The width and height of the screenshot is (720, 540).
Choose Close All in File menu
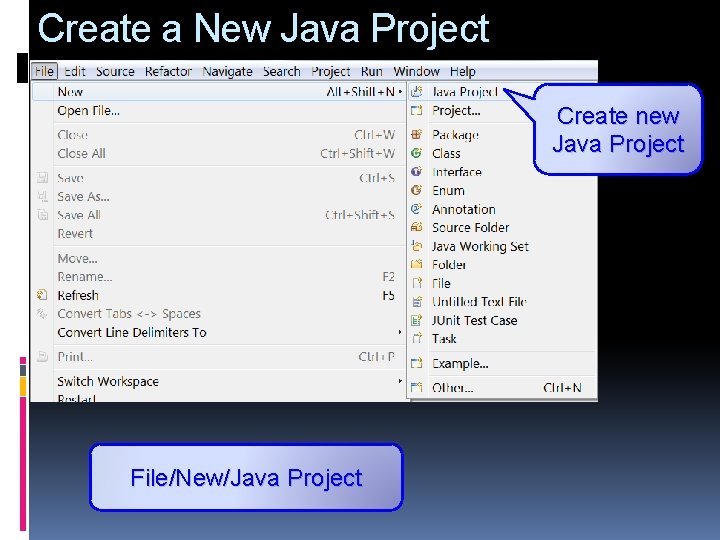click(219, 153)
